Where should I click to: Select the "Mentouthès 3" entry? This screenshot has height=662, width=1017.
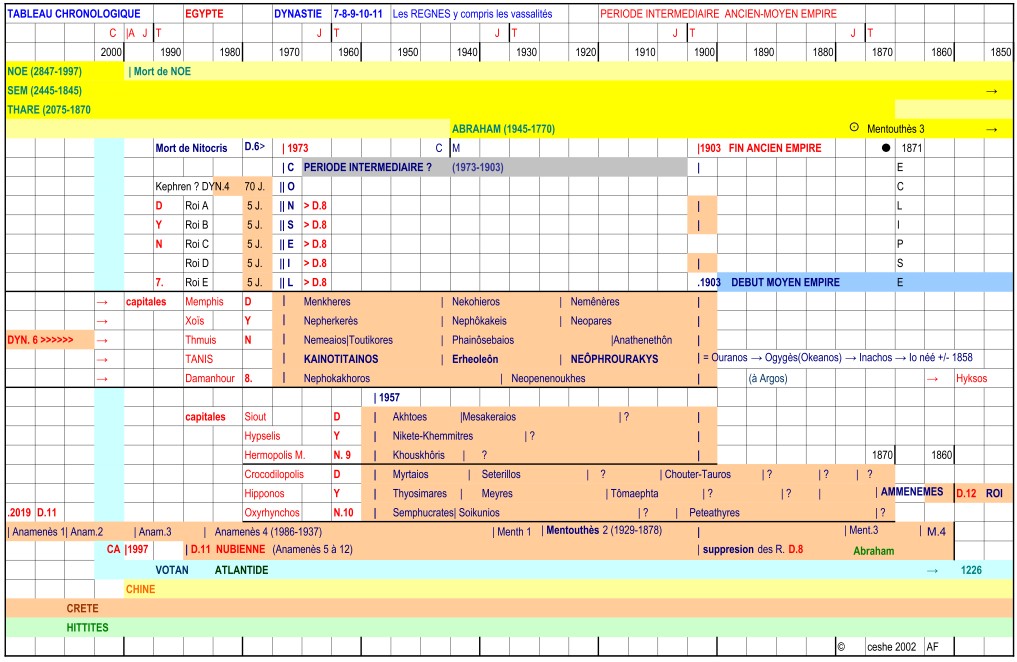[x=896, y=129]
